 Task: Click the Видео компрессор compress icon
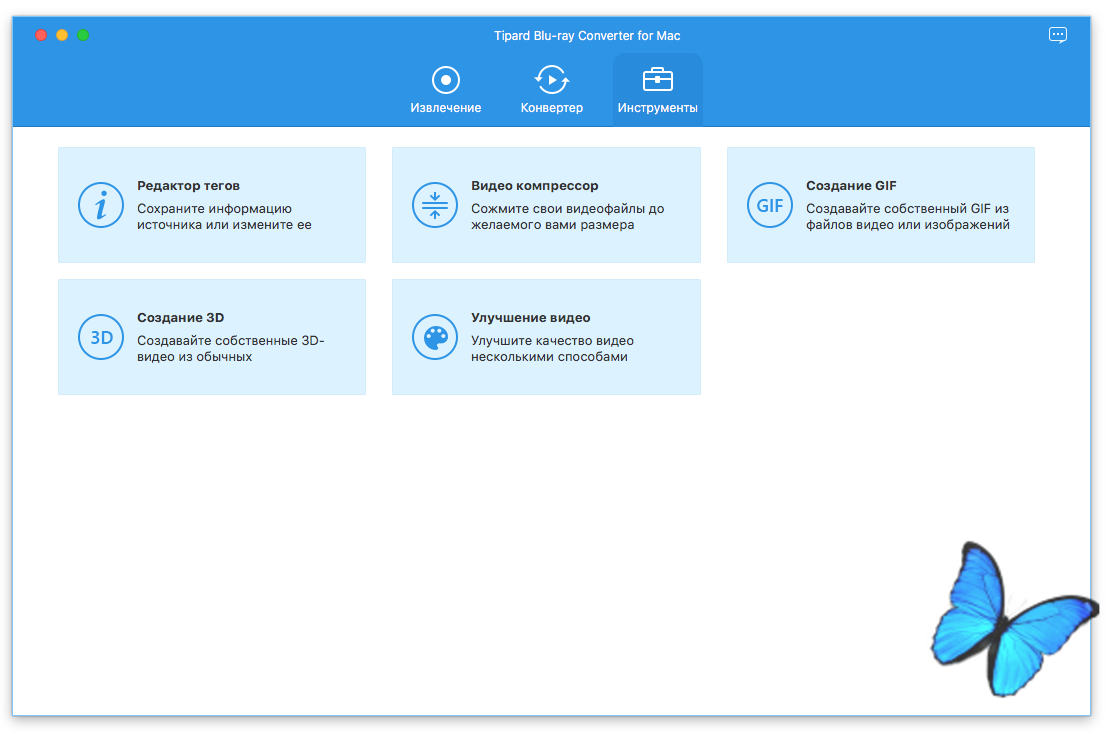point(434,205)
